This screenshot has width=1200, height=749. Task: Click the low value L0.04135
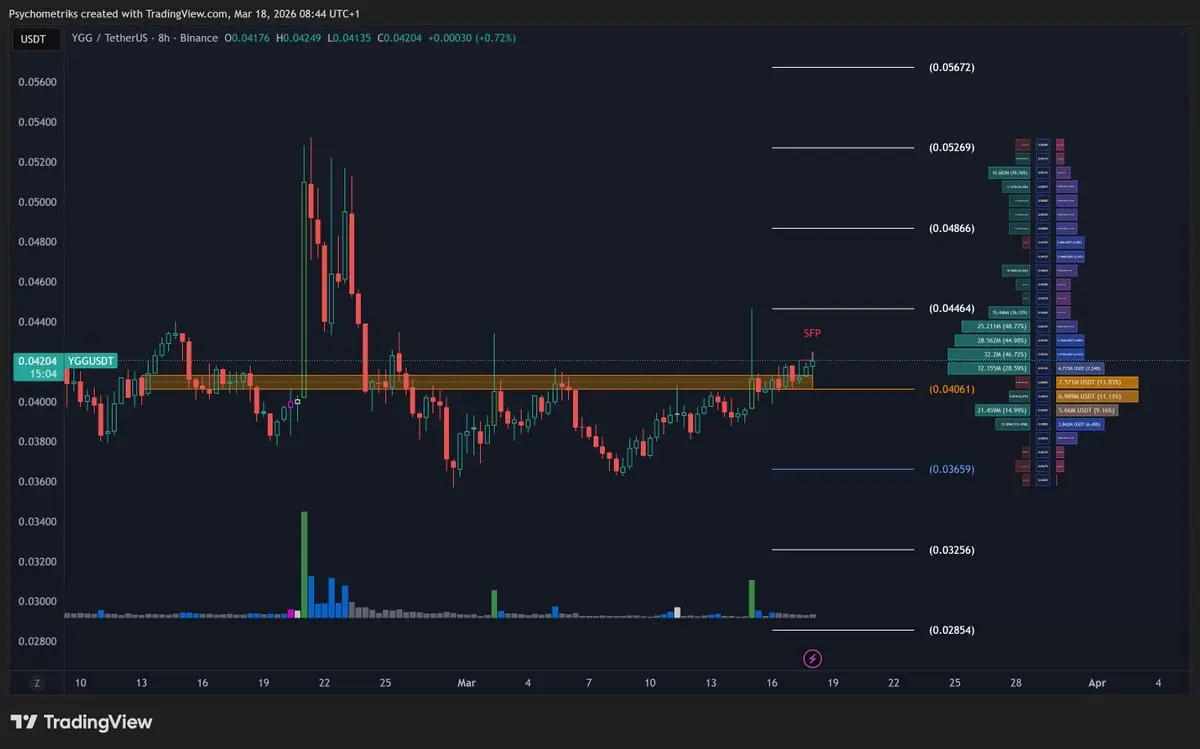350,38
